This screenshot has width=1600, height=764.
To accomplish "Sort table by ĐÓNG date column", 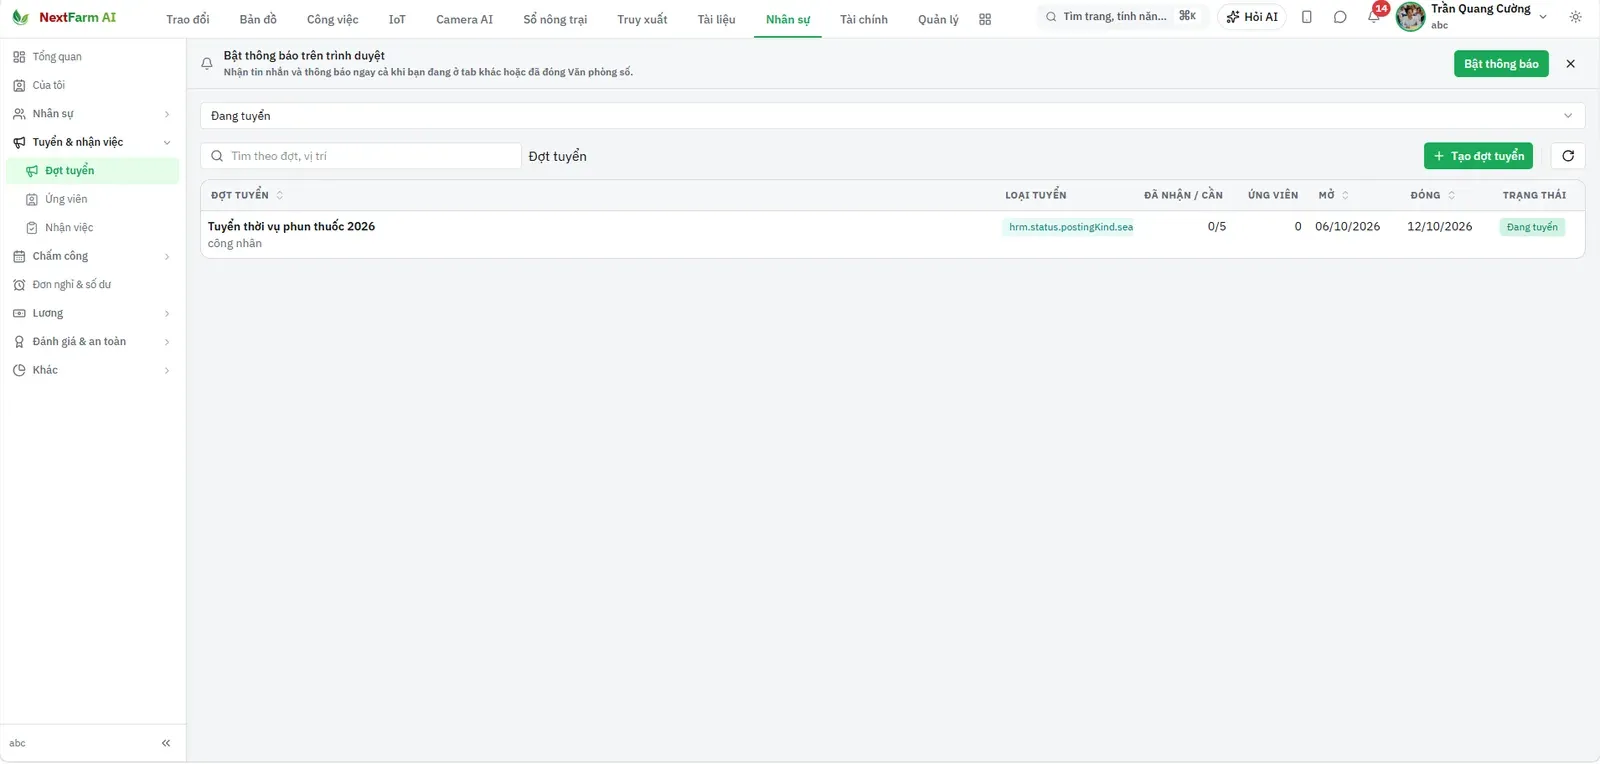I will pos(1433,195).
